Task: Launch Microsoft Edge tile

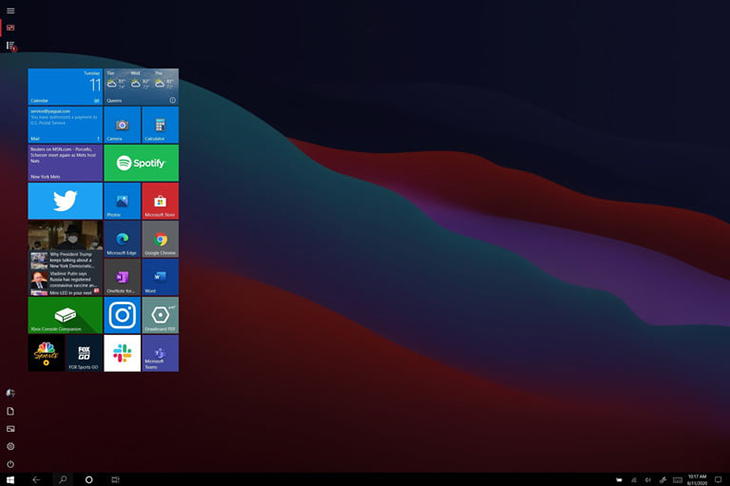Action: (x=122, y=239)
